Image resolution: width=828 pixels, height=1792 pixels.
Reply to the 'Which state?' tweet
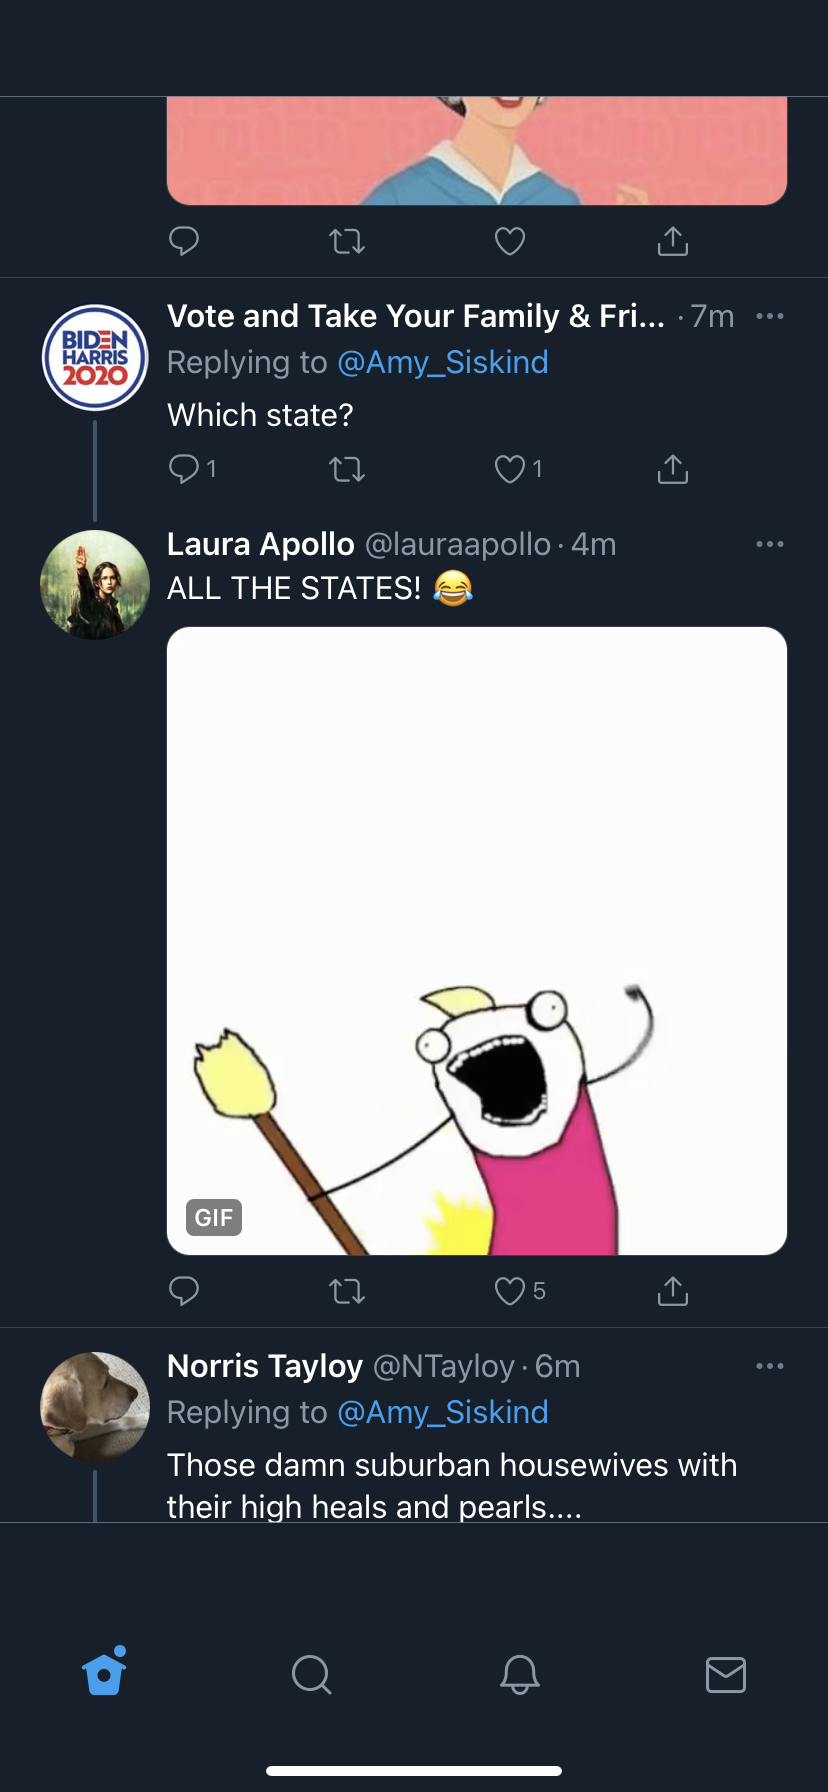(x=185, y=469)
